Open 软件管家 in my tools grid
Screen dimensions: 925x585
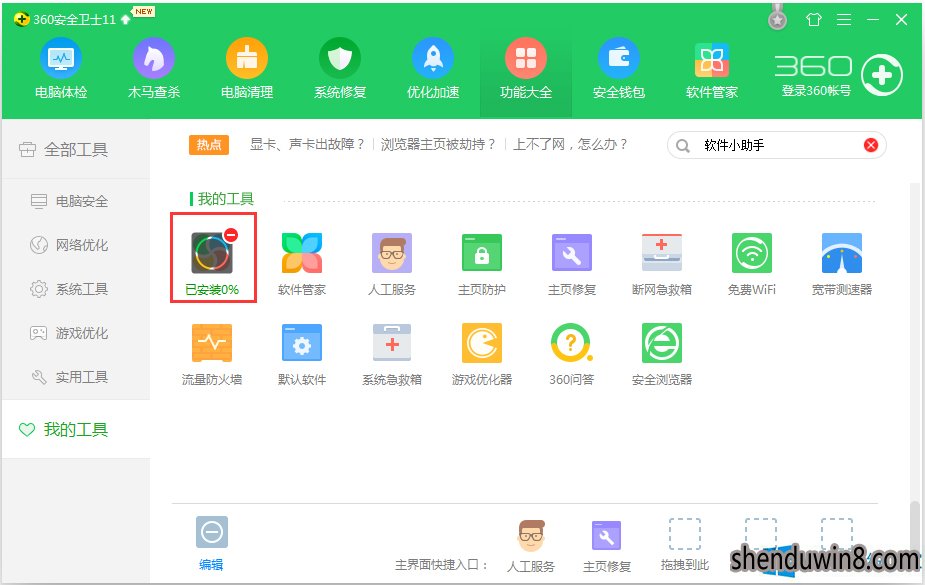[301, 264]
